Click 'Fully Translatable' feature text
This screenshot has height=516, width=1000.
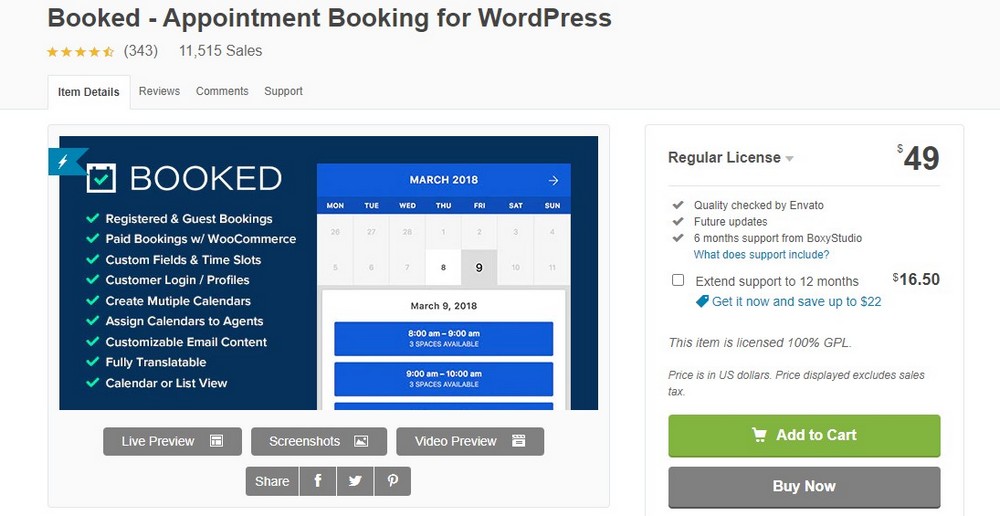click(156, 362)
